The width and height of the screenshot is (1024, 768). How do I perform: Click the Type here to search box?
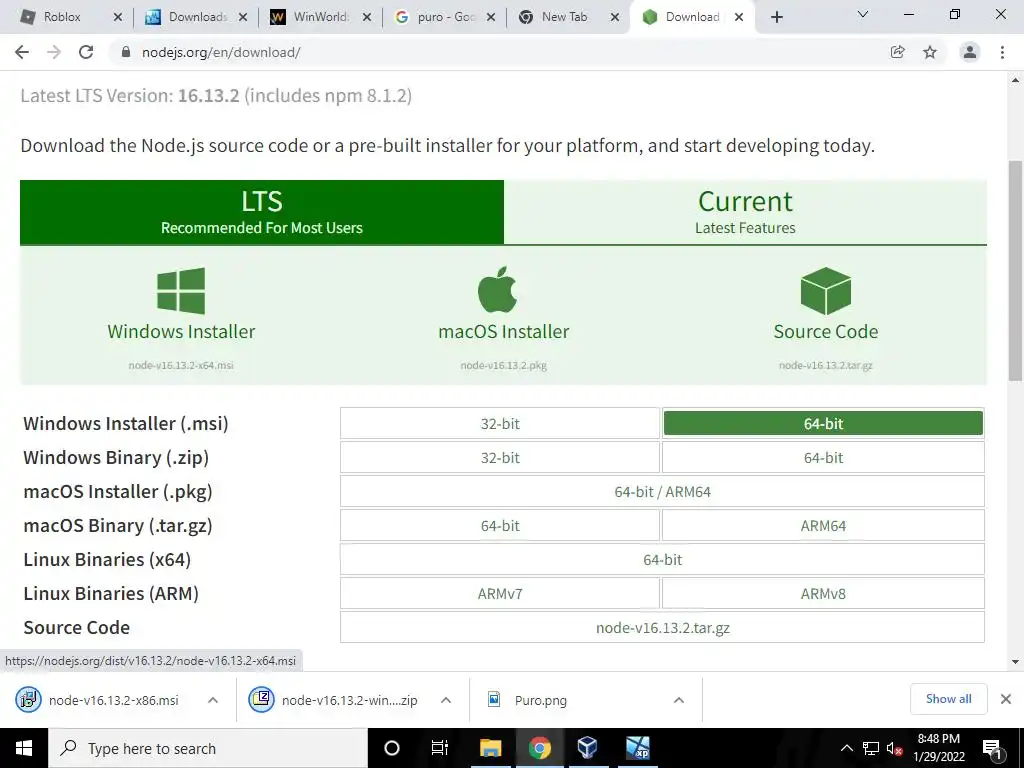coord(208,748)
